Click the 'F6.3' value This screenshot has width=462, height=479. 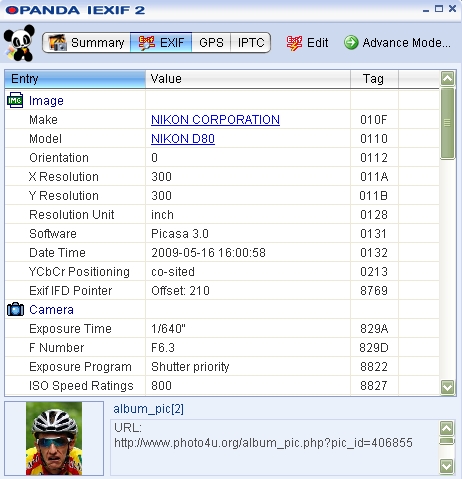[x=163, y=348]
